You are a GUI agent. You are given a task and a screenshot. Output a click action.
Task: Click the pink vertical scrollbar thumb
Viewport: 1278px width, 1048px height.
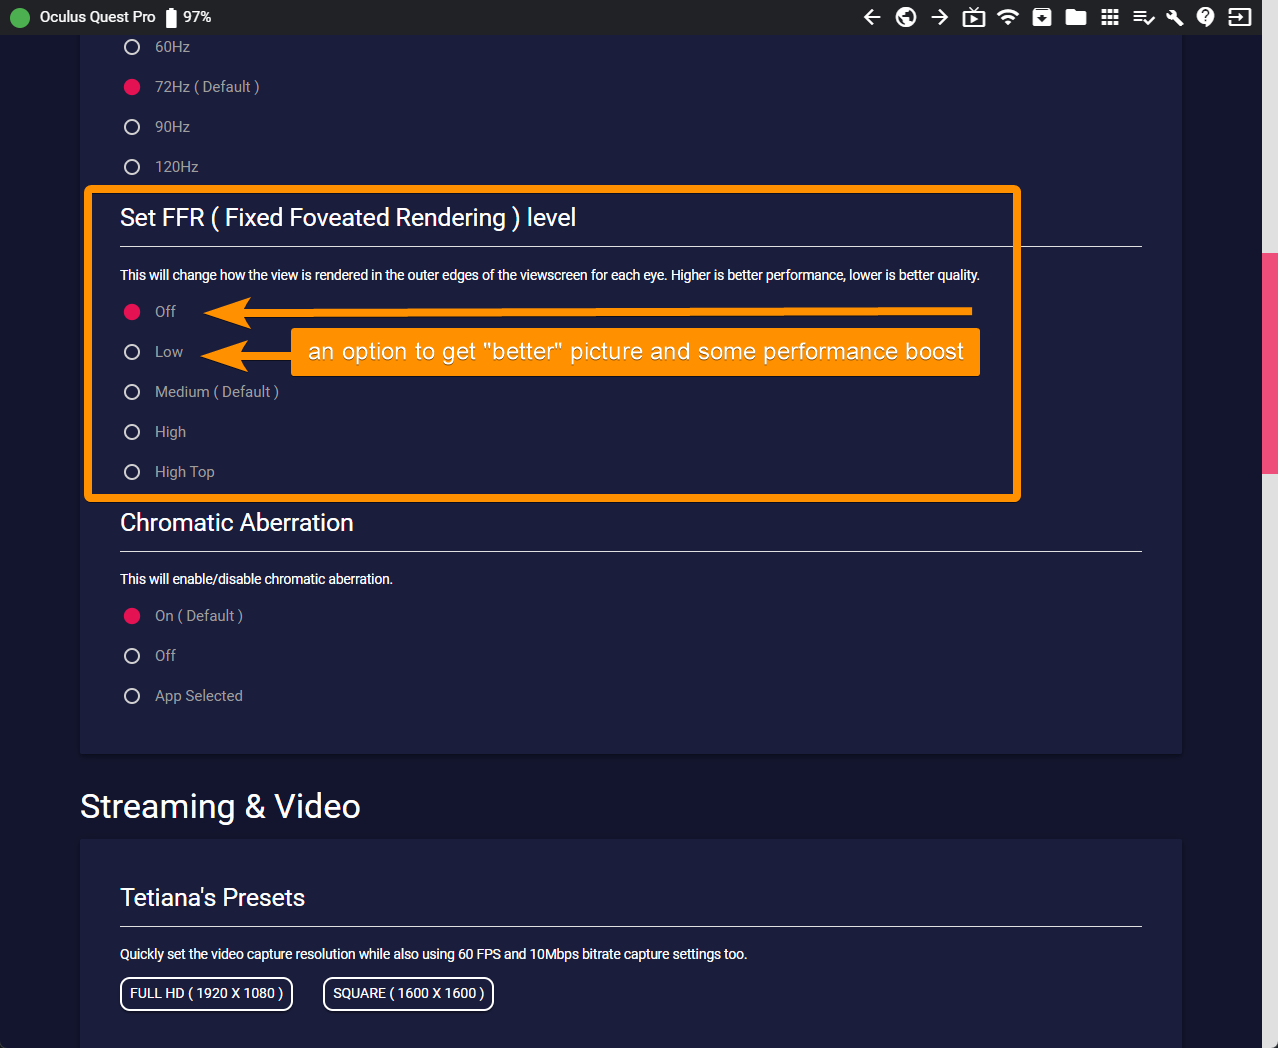pyautogui.click(x=1270, y=363)
